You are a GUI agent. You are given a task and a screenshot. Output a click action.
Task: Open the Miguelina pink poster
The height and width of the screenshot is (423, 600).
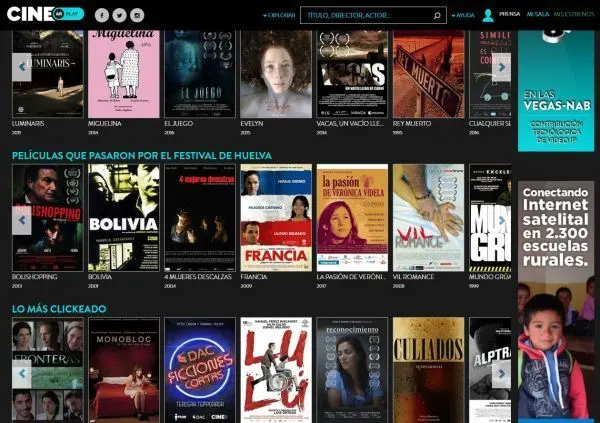click(124, 74)
